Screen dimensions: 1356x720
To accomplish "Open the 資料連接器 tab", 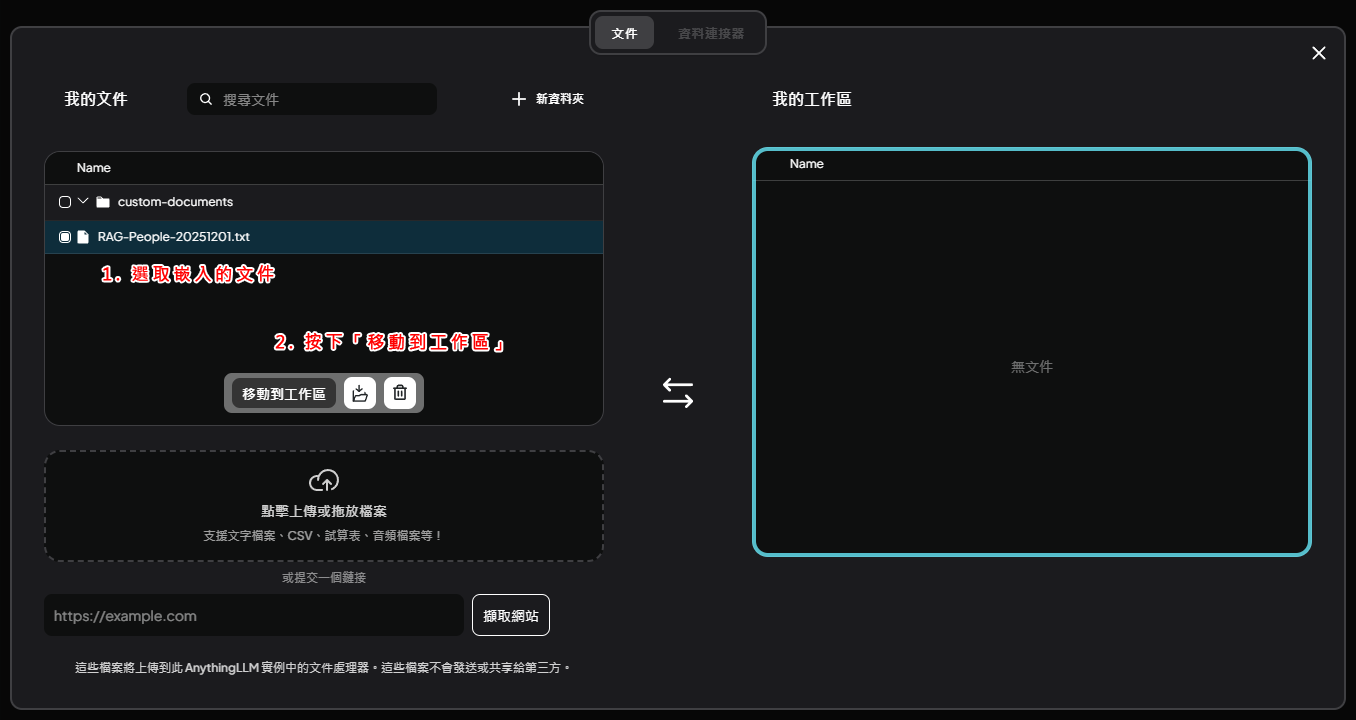I will [711, 33].
